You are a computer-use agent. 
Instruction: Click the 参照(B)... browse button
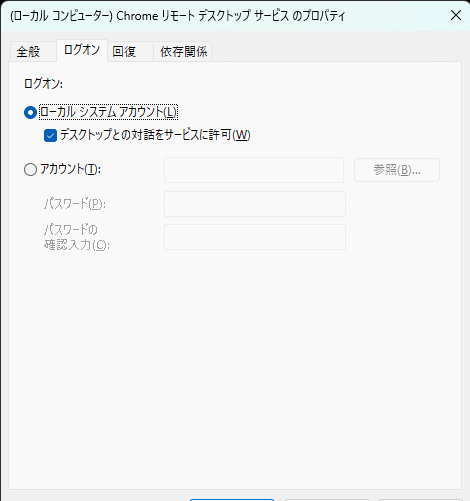397,170
